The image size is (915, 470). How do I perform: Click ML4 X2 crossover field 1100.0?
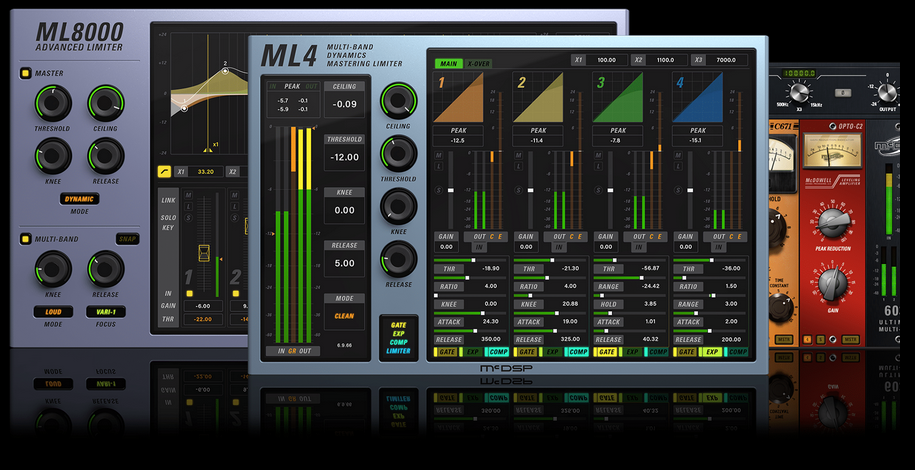[x=665, y=60]
